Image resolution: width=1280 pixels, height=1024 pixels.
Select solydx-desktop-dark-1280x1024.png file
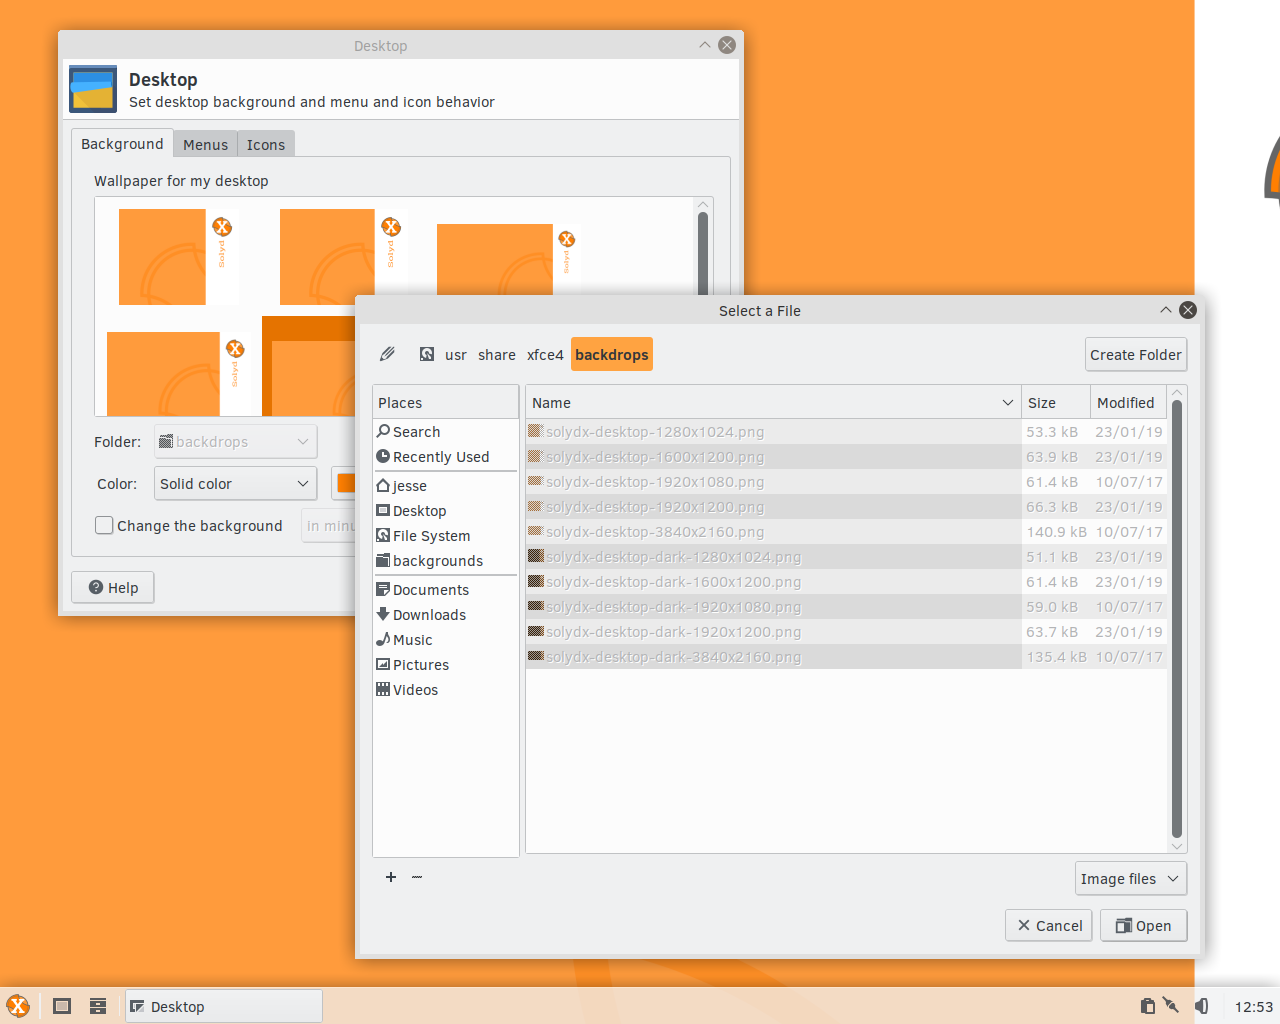[773, 556]
